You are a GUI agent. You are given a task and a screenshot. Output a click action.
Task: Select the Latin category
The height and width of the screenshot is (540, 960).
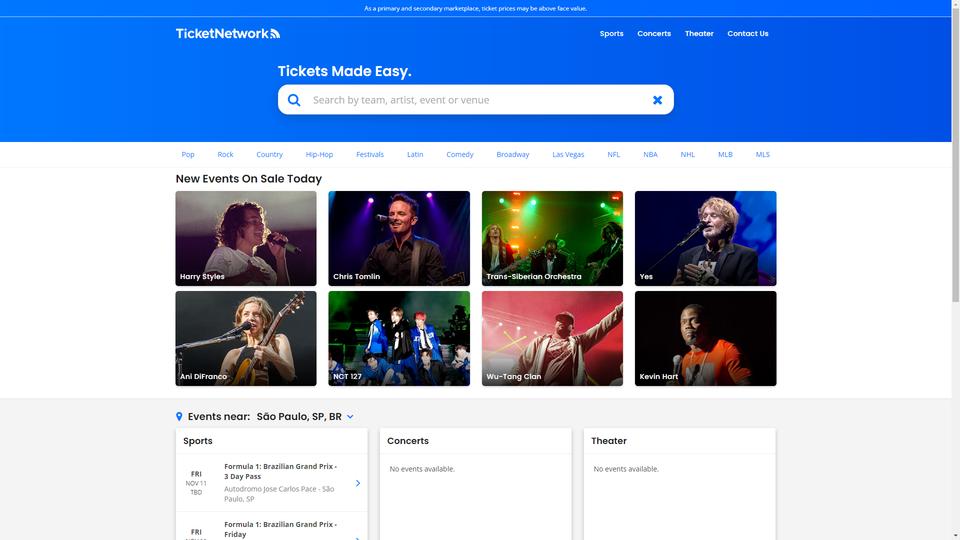(x=415, y=154)
